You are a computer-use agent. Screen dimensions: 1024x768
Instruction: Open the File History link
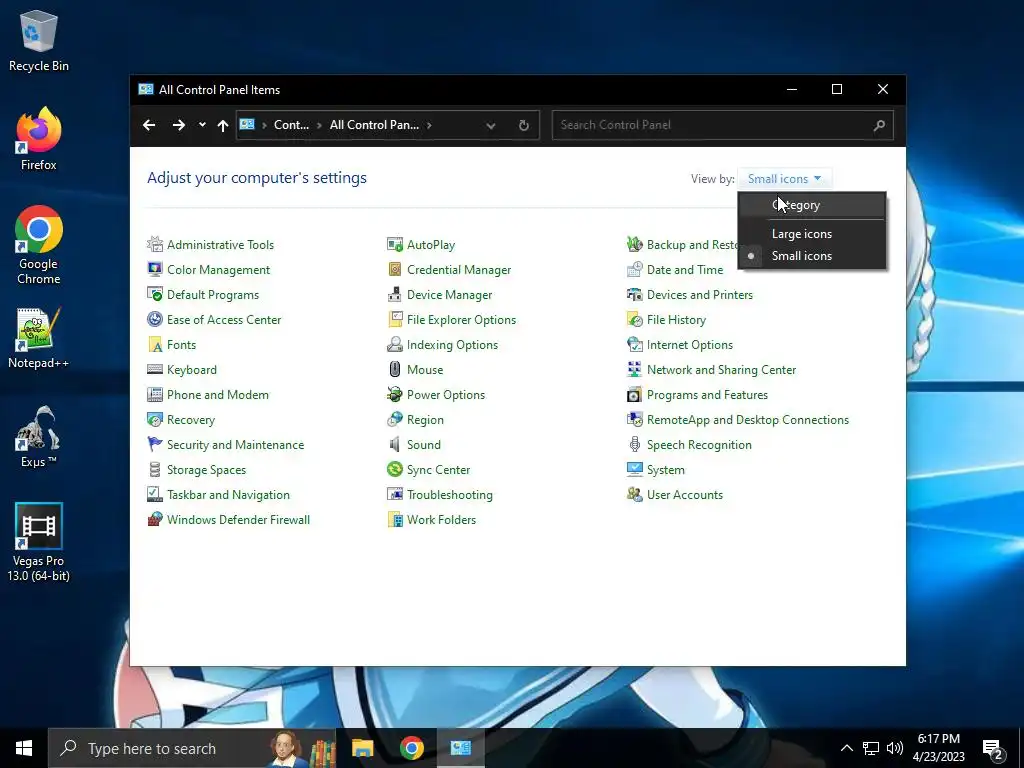click(676, 320)
